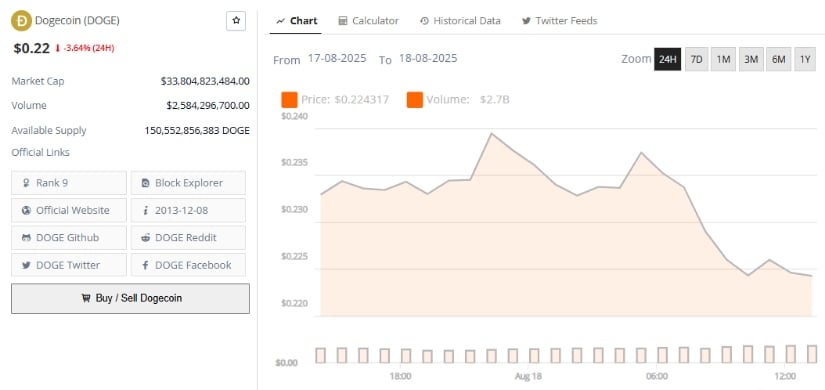Open the DOGE Reddit link
Screen dimensions: 825x390
(188, 237)
